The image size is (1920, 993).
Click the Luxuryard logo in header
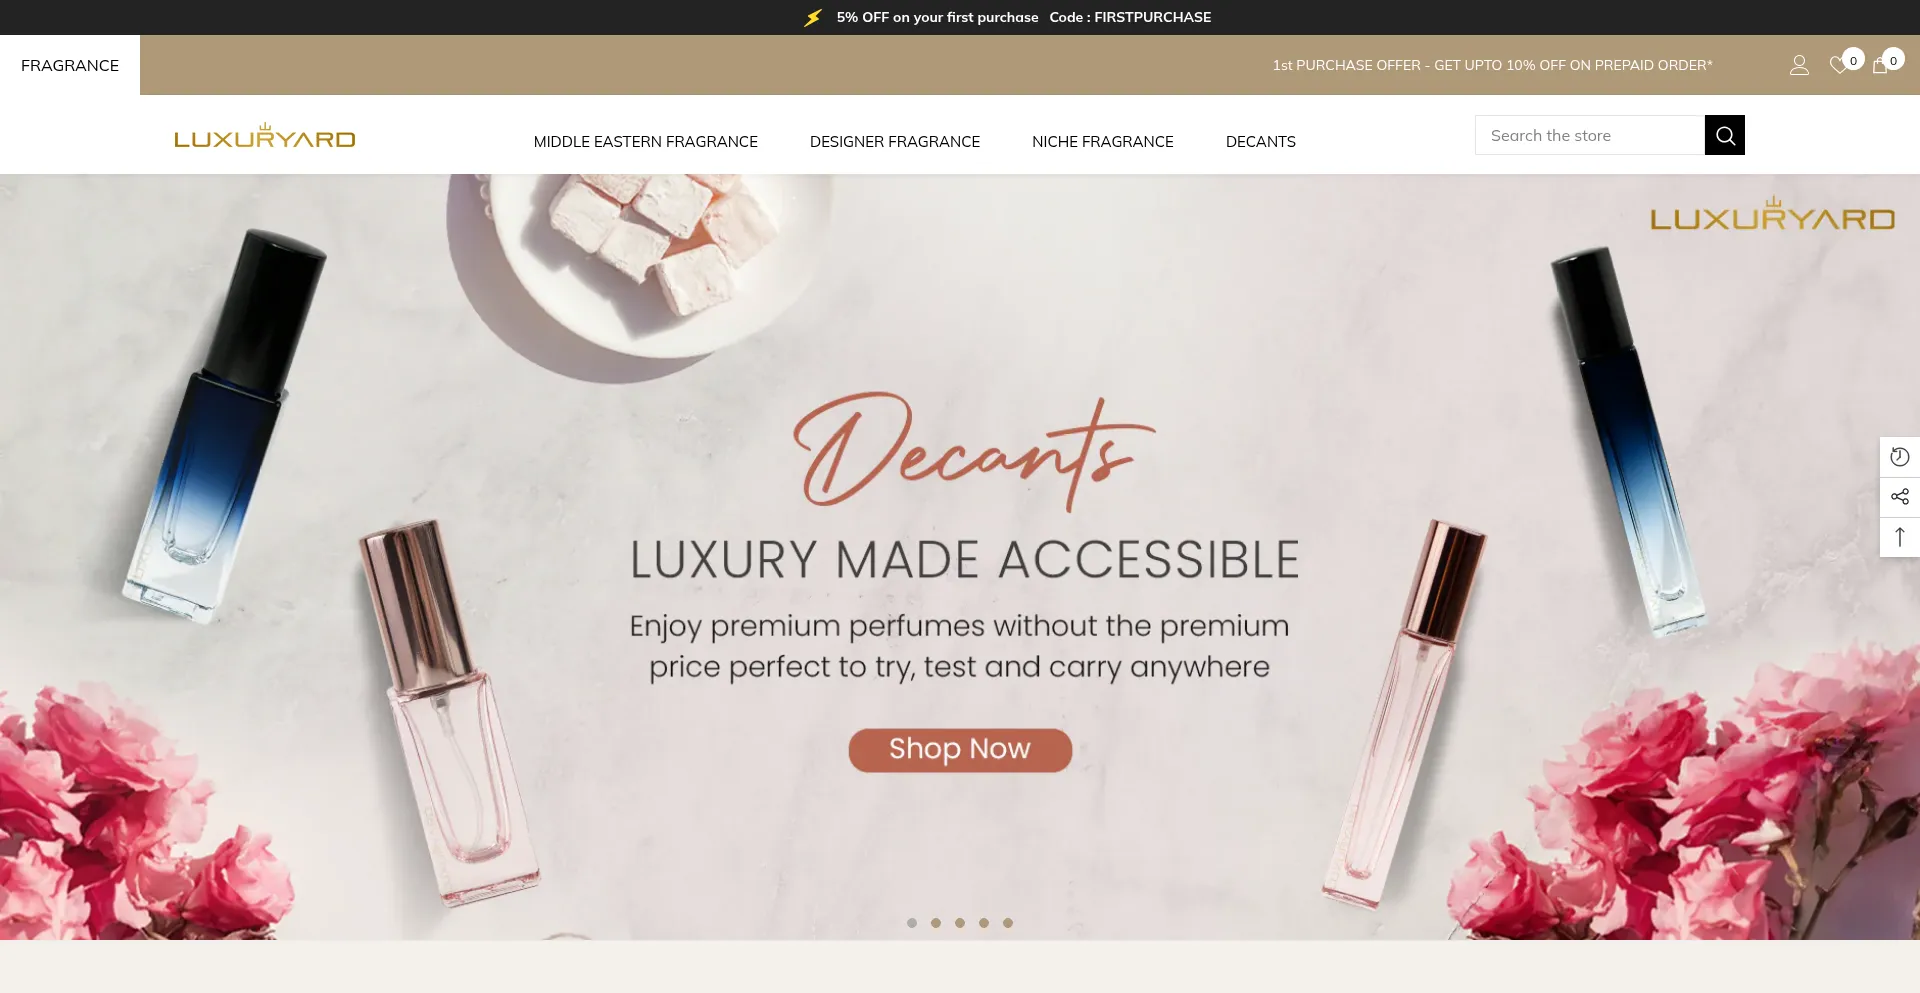[265, 135]
